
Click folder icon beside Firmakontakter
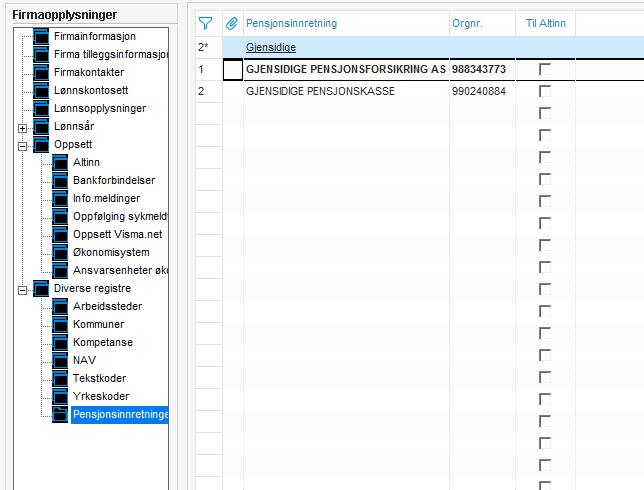tap(41, 72)
